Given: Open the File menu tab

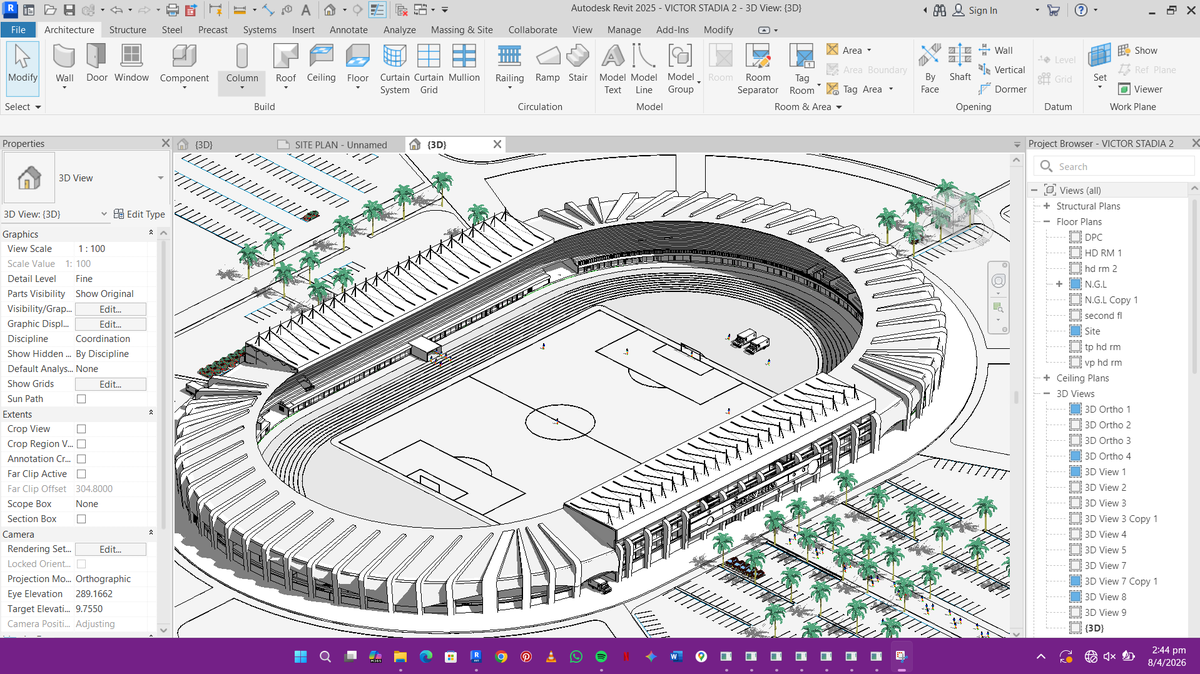Looking at the screenshot, I should pos(19,30).
